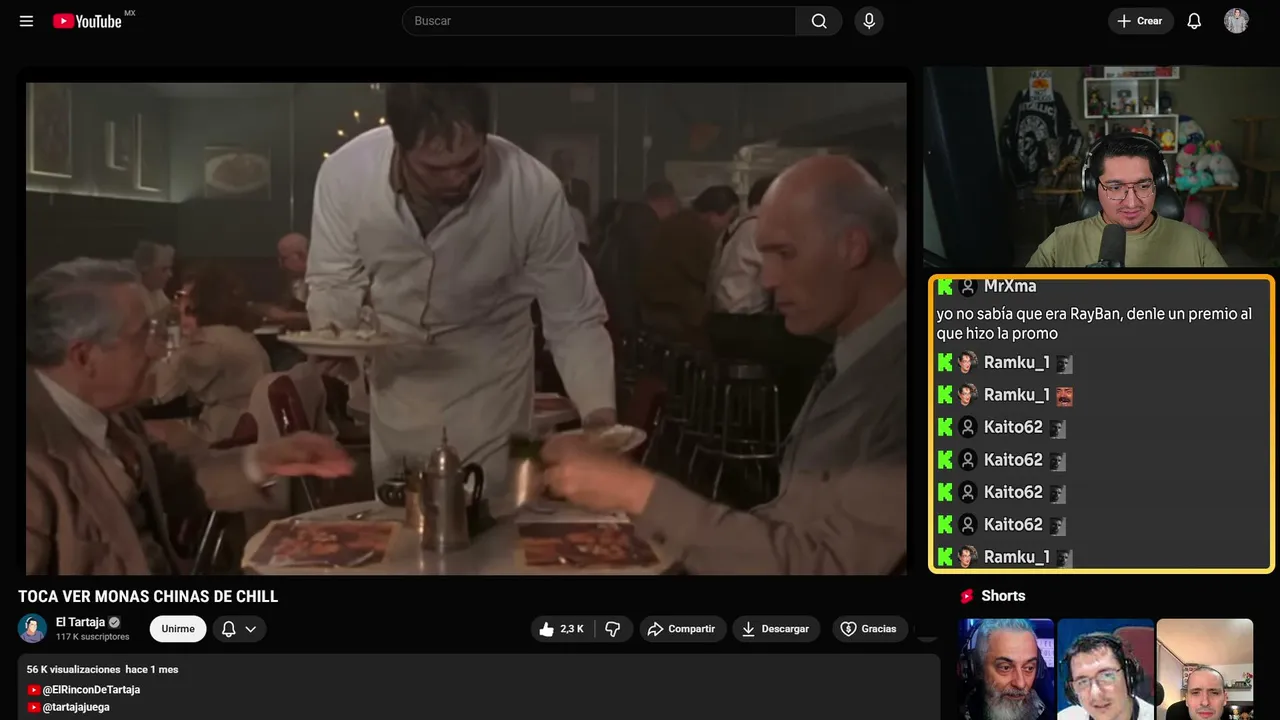The height and width of the screenshot is (720, 1280).
Task: Select the title TOCA VER MONAS CHINAS DE CHILL
Action: (x=148, y=597)
